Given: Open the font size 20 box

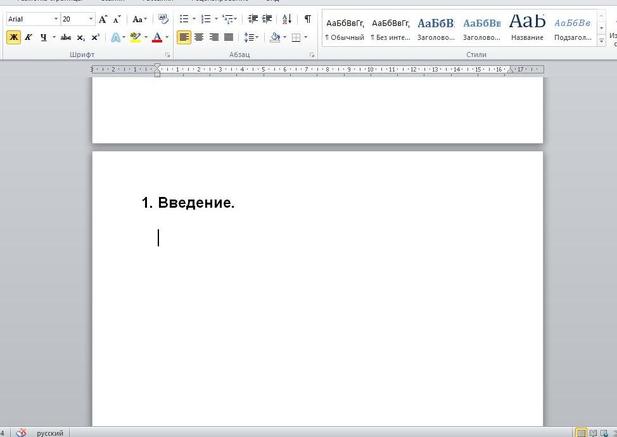Looking at the screenshot, I should tap(78, 19).
